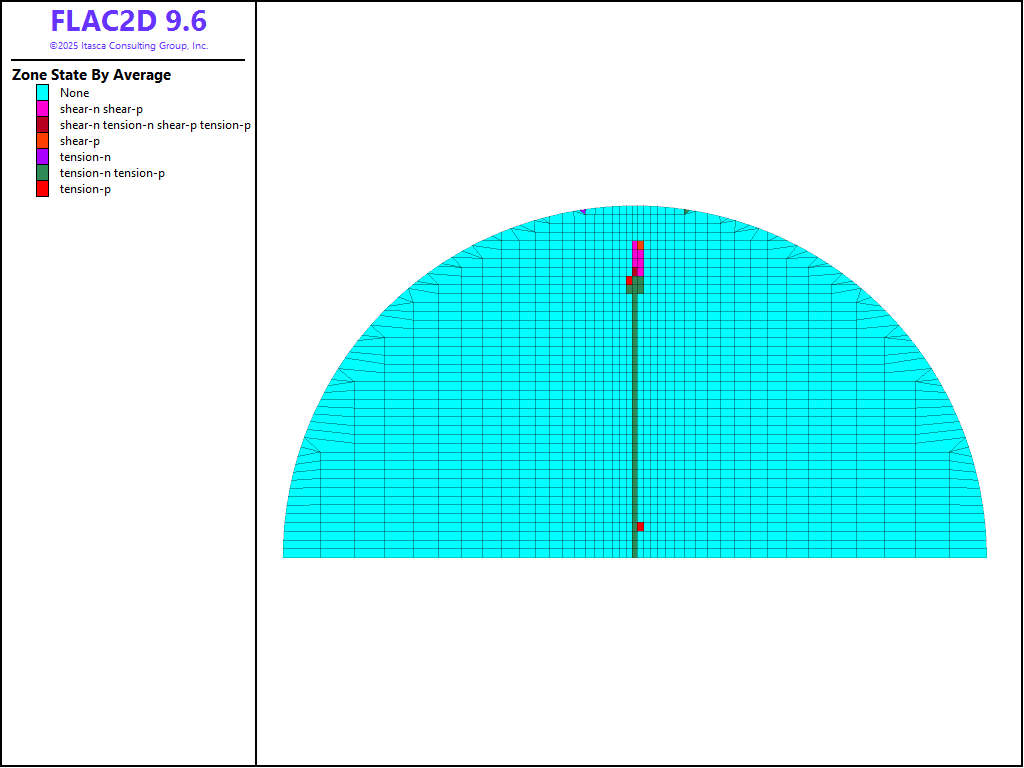The image size is (1024, 768).
Task: Select the red tension-p legend swatch
Action: (x=42, y=189)
